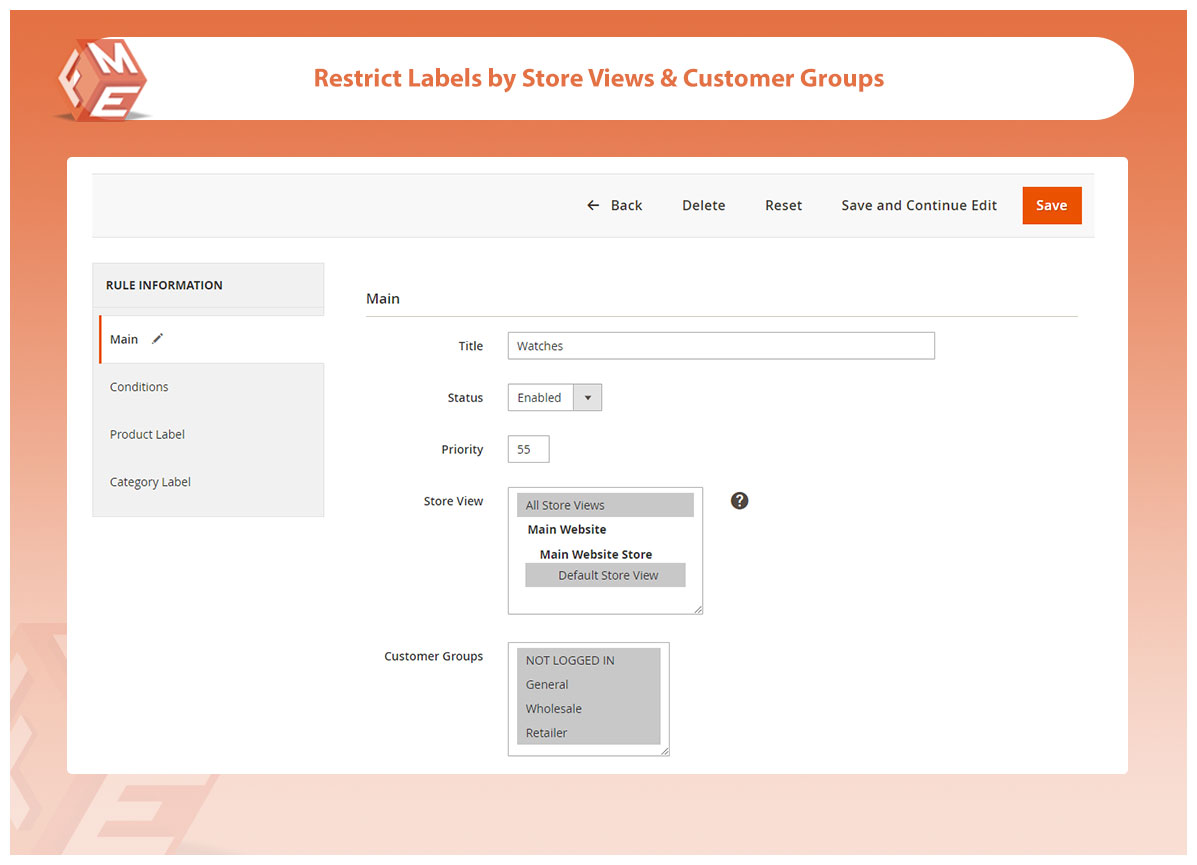This screenshot has width=1197, height=865.
Task: Focus the Priority input field
Action: click(528, 450)
